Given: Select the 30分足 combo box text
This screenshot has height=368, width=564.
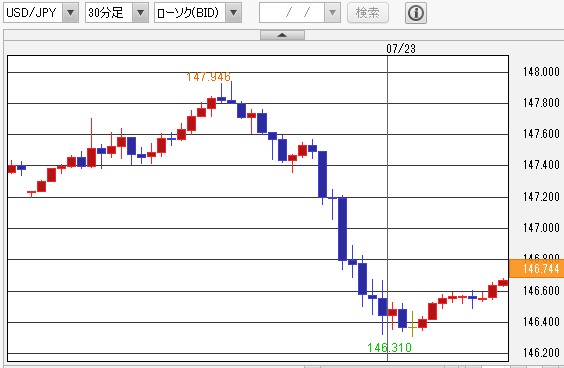Looking at the screenshot, I should 106,13.
